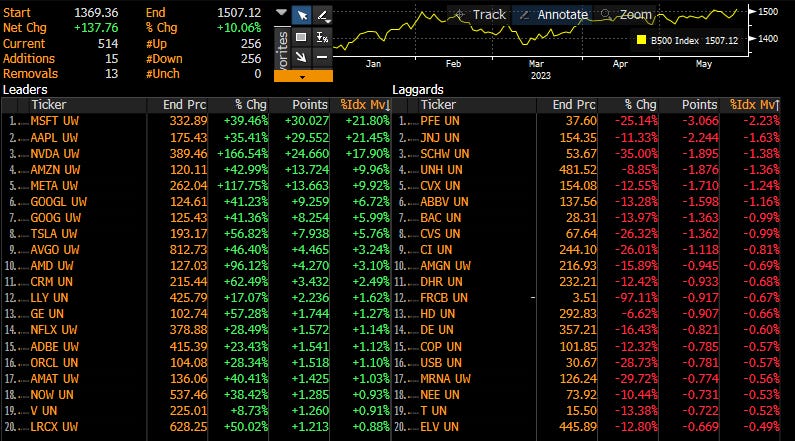The image size is (795, 441).
Task: Click the yellow B500 Index legend swatch
Action: click(x=641, y=40)
